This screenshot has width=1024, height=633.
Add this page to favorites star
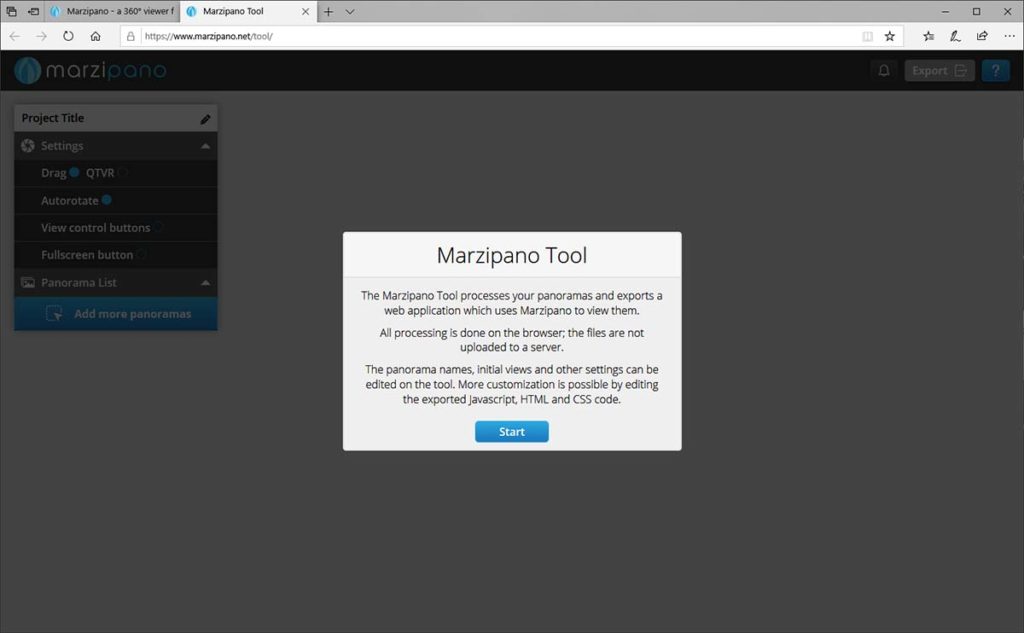click(x=889, y=36)
